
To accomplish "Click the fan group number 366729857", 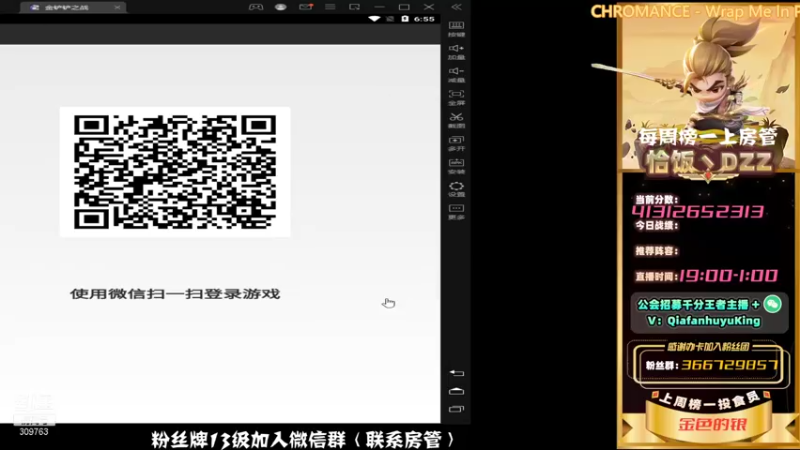I will coord(730,365).
